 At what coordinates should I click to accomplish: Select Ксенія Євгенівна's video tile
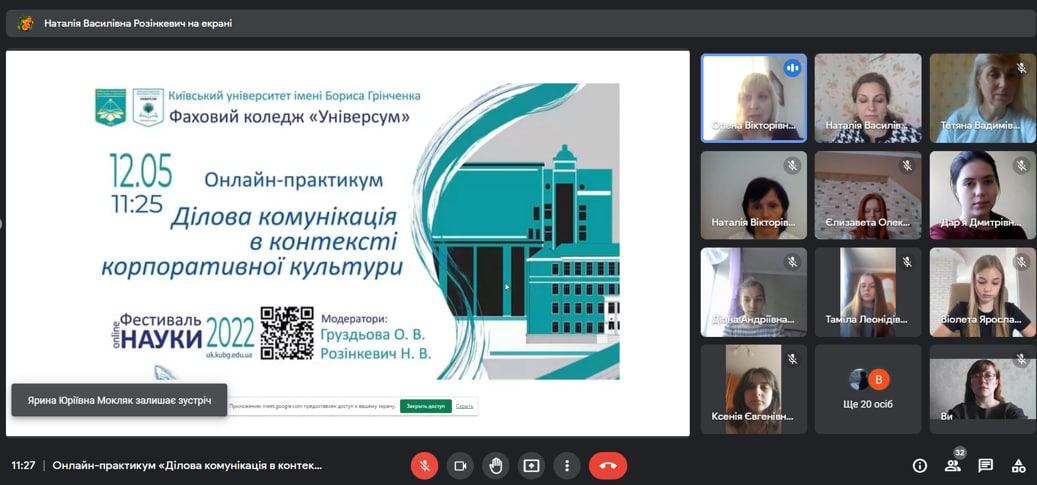point(754,389)
